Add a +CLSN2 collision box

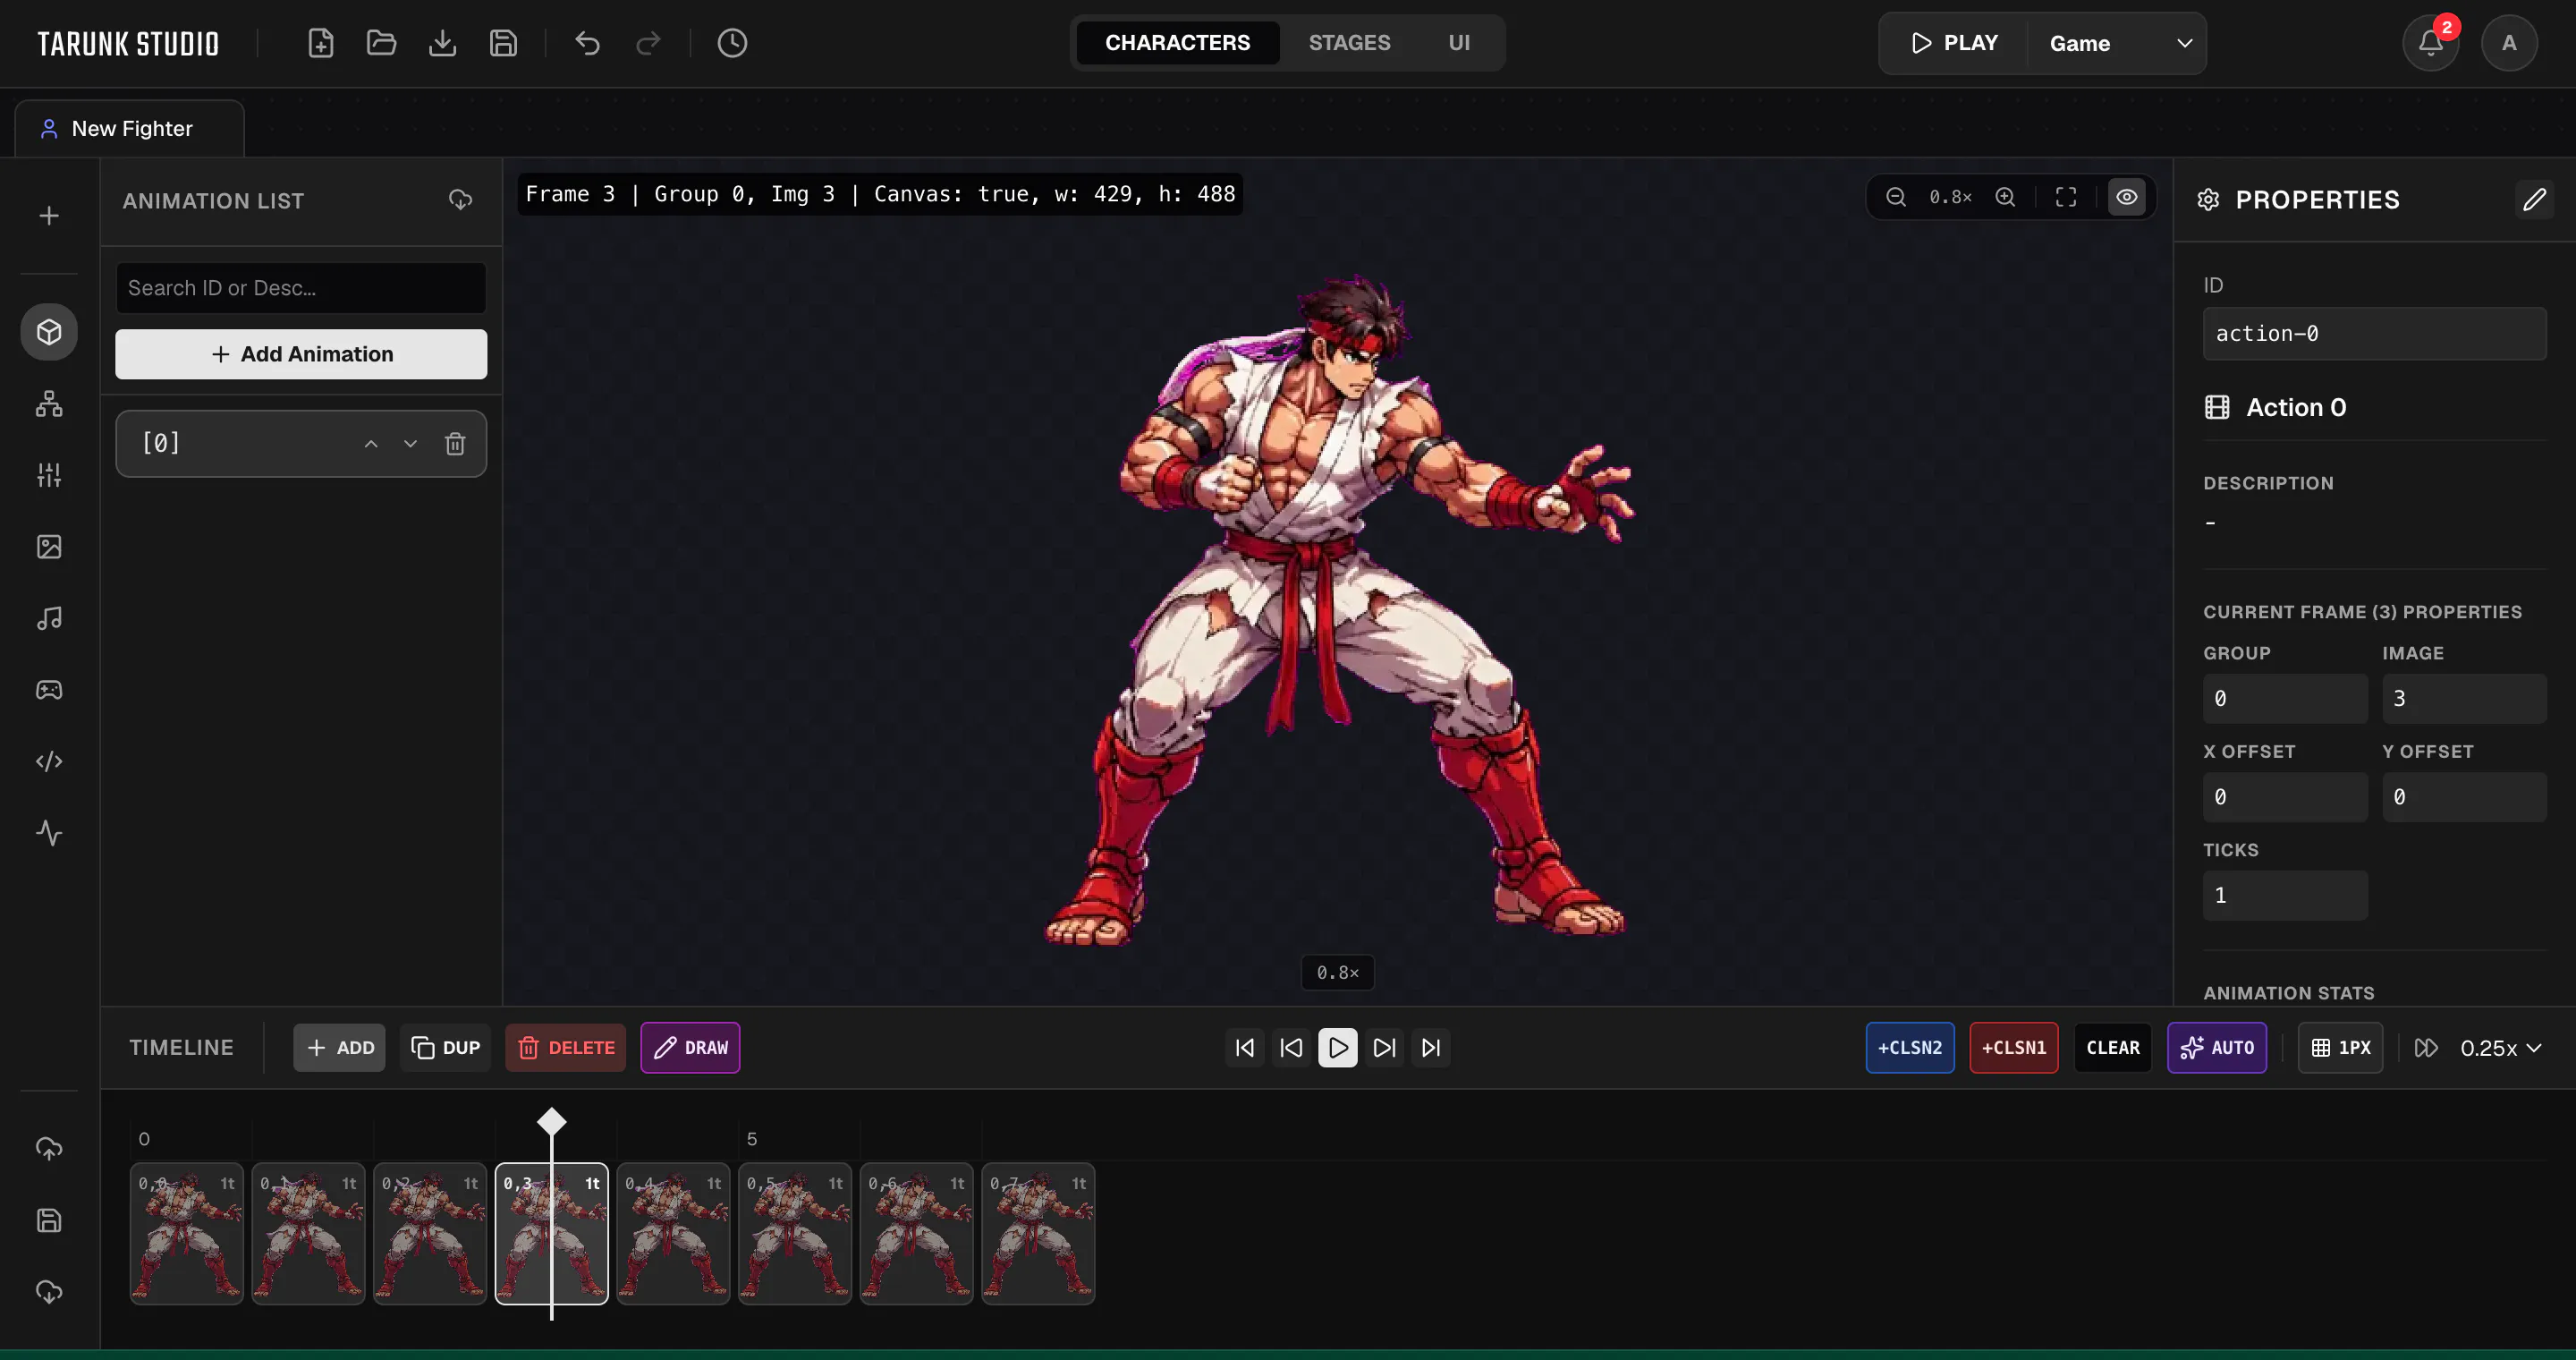tap(1910, 1048)
